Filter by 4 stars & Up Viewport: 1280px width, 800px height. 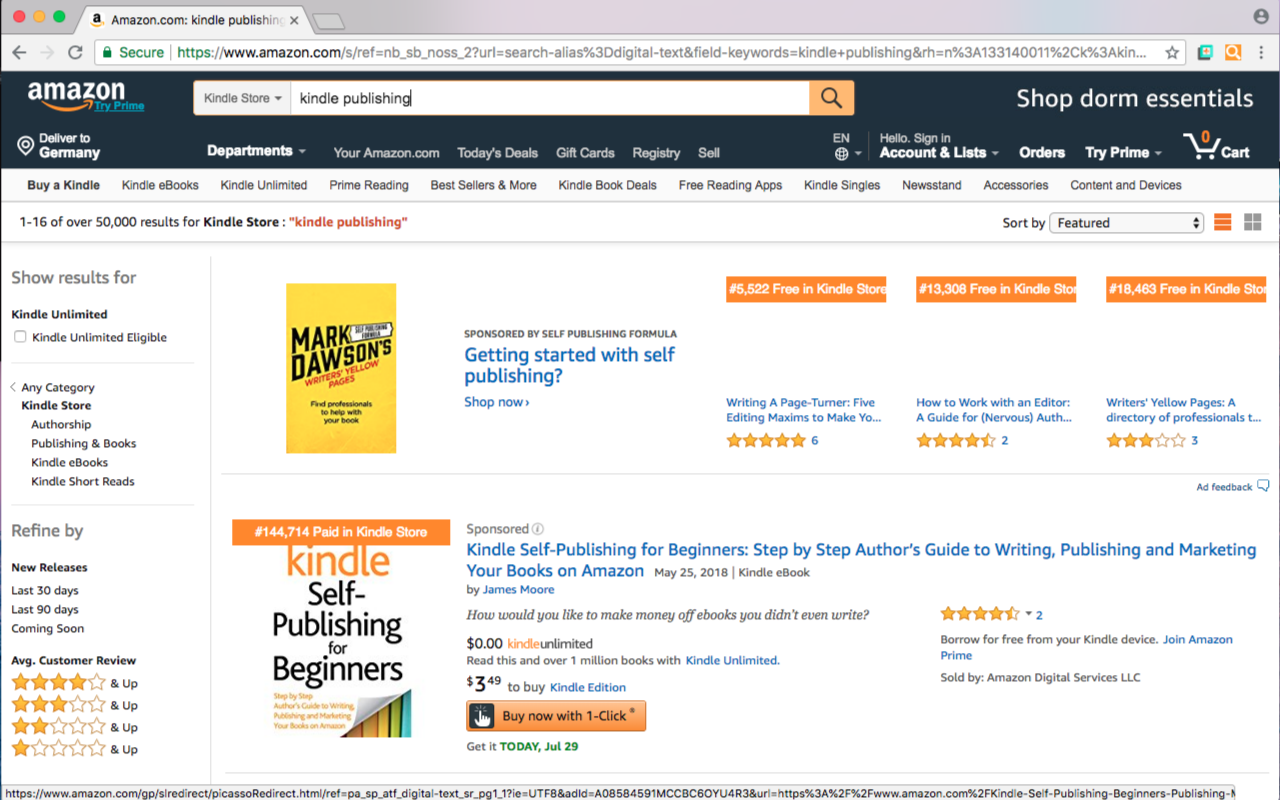(75, 683)
